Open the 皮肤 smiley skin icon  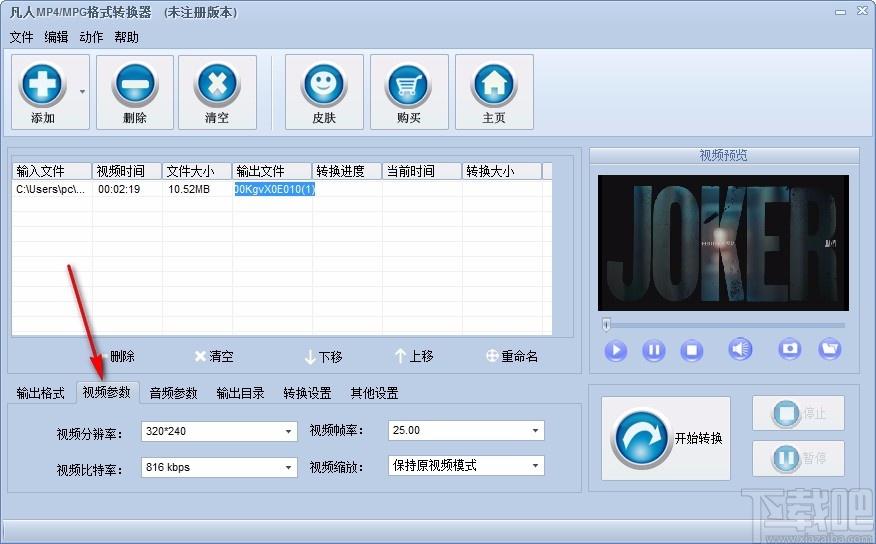pos(324,84)
